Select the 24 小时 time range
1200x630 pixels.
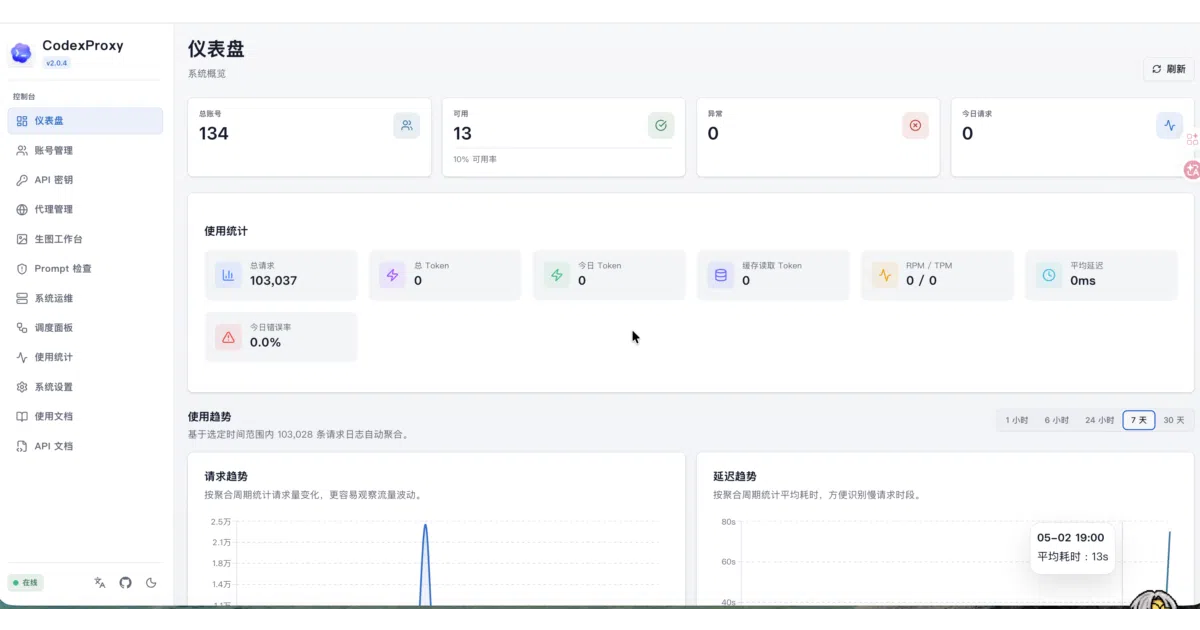[x=1100, y=420]
